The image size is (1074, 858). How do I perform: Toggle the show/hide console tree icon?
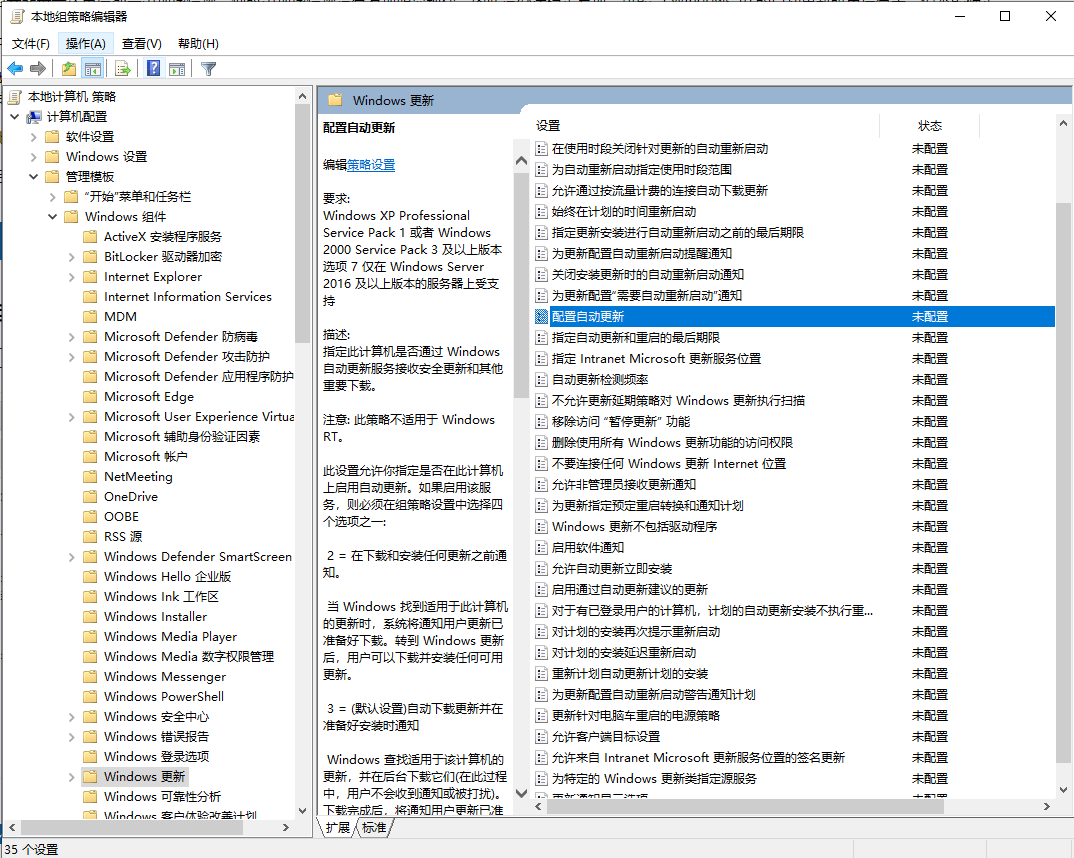[92, 68]
